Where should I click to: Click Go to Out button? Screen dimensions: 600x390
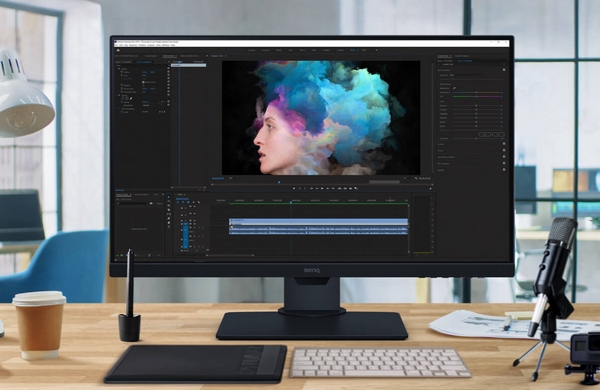[x=333, y=188]
